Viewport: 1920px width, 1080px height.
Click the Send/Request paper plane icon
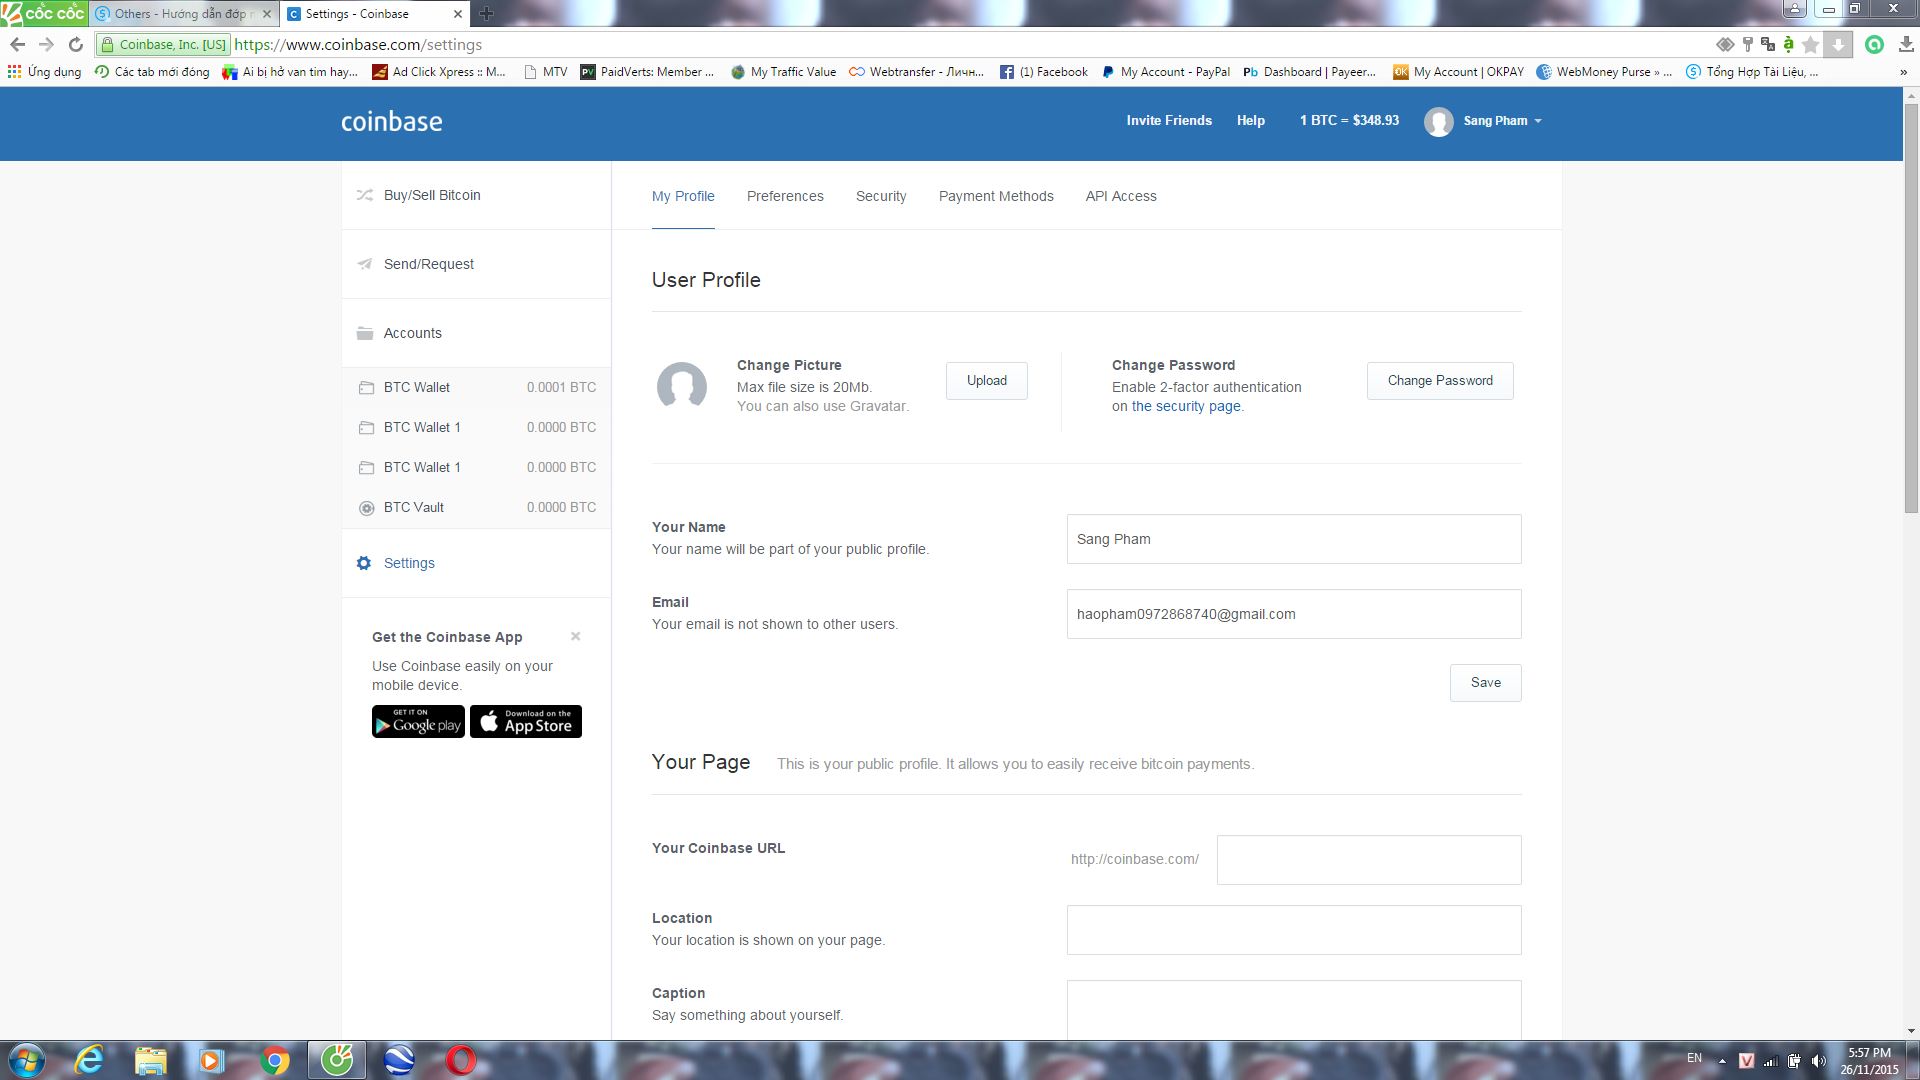coord(364,264)
